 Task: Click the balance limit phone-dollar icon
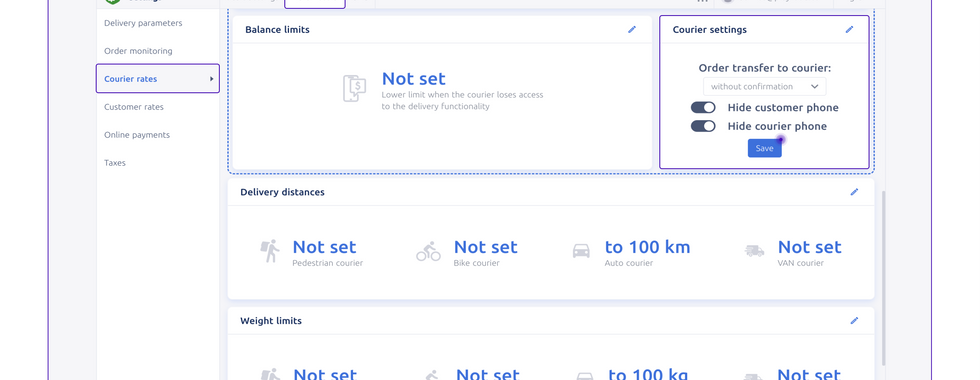coord(354,88)
